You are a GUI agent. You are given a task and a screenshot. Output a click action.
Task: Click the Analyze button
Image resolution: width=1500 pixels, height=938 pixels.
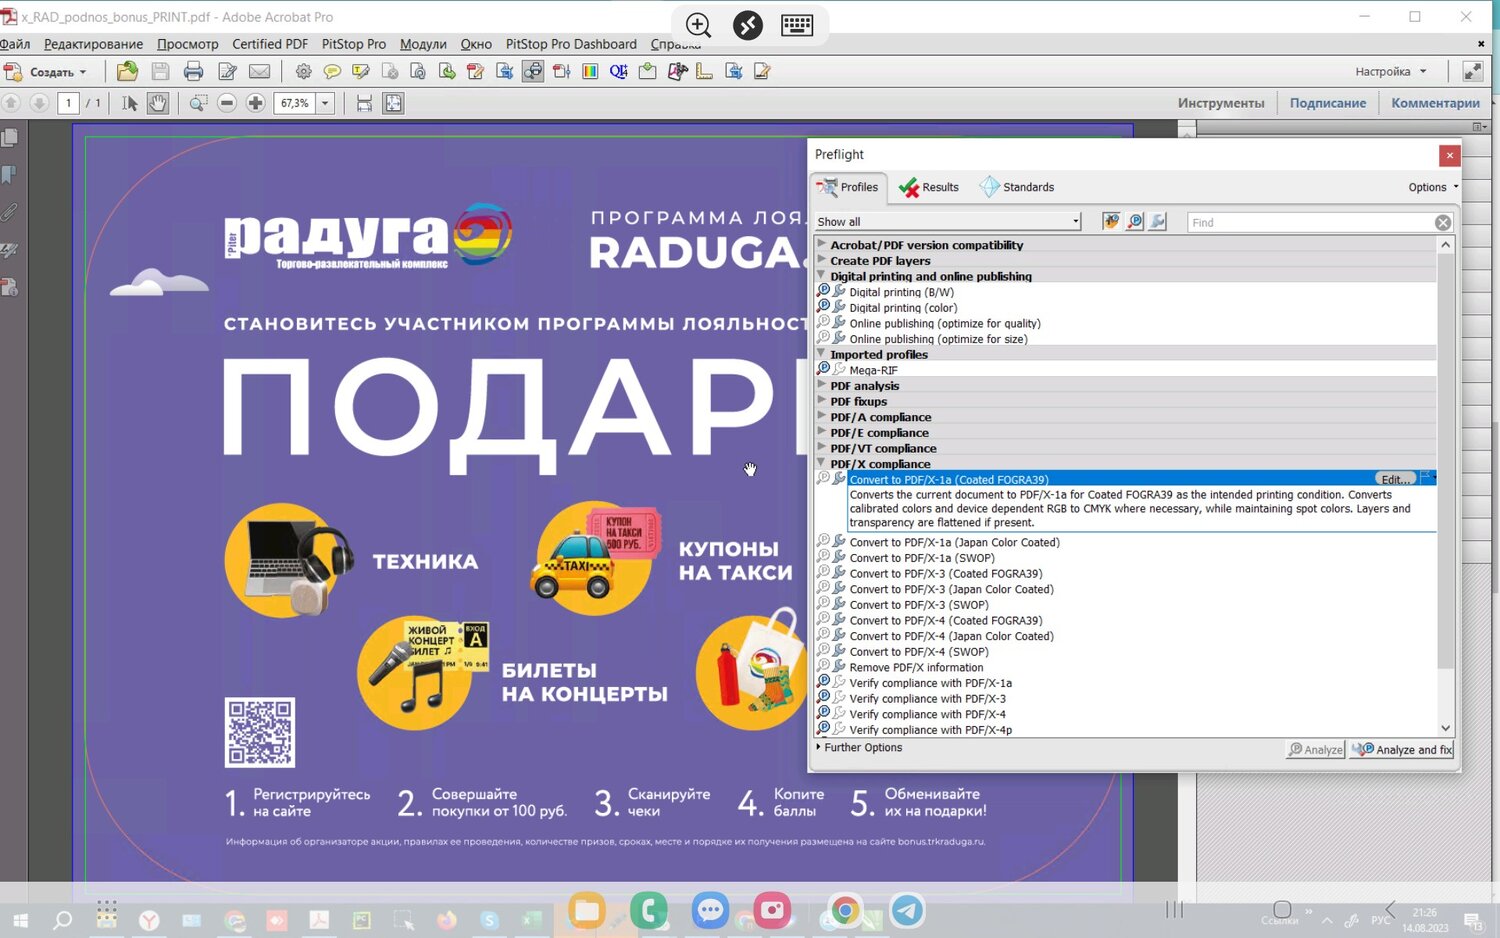(x=1316, y=749)
